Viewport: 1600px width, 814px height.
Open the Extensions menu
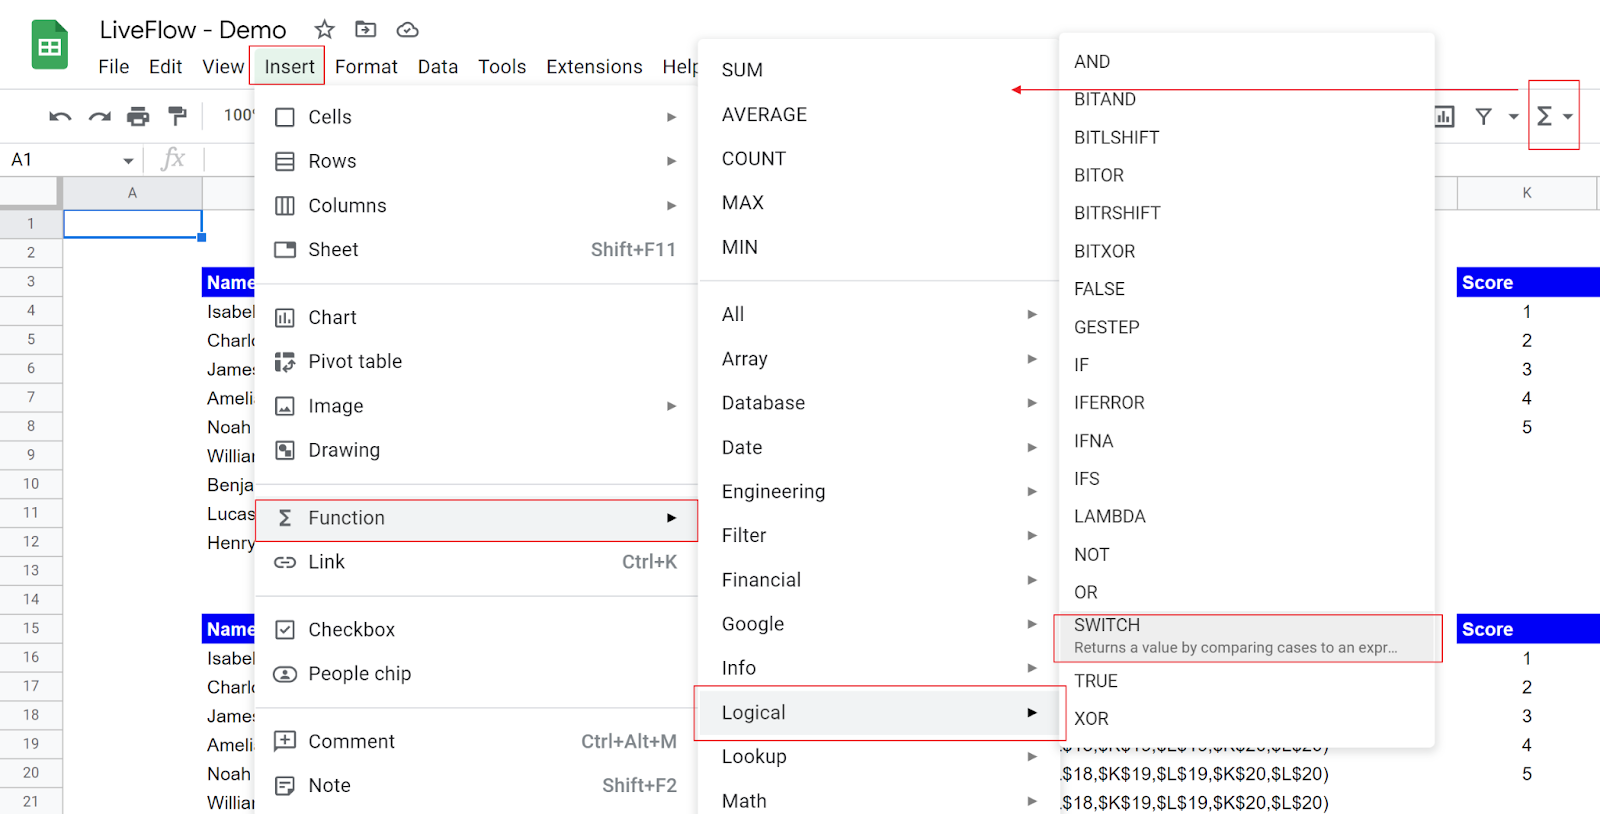594,67
